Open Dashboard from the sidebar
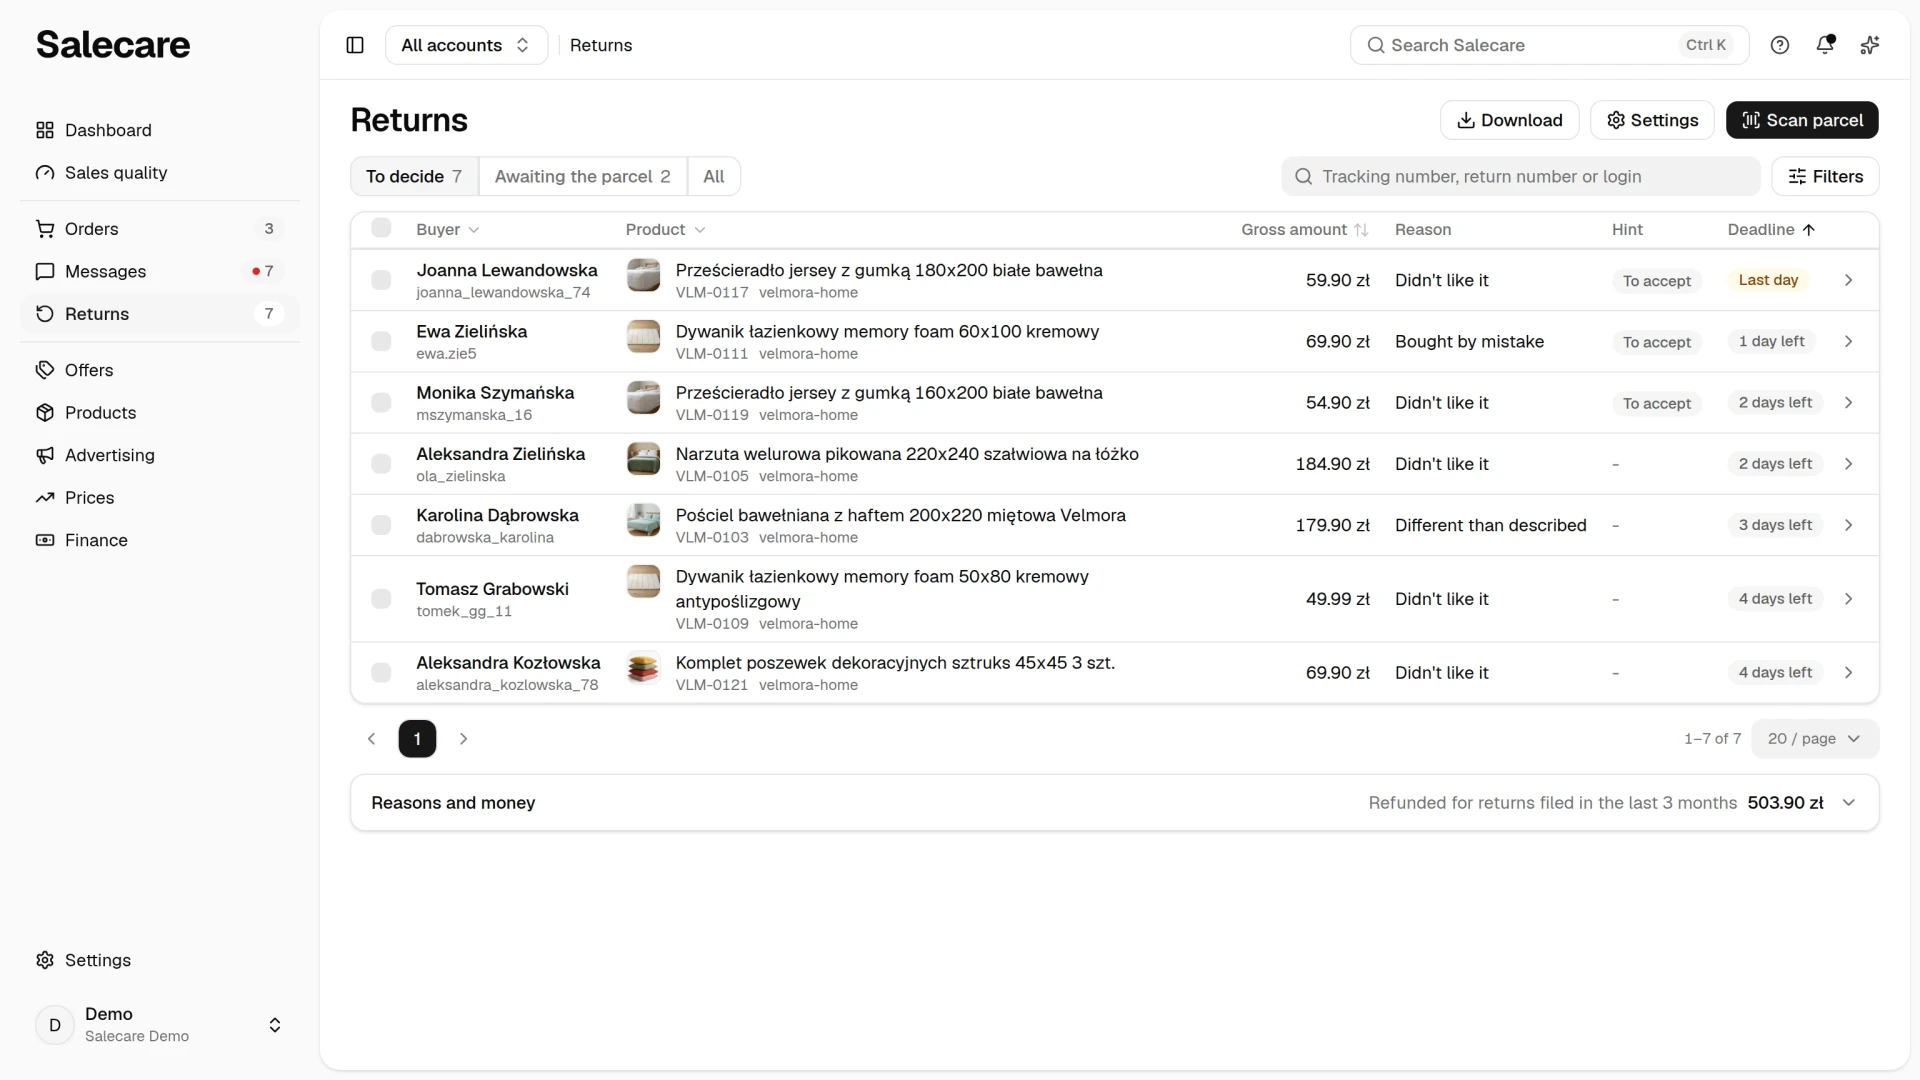Image resolution: width=1920 pixels, height=1080 pixels. click(x=160, y=130)
